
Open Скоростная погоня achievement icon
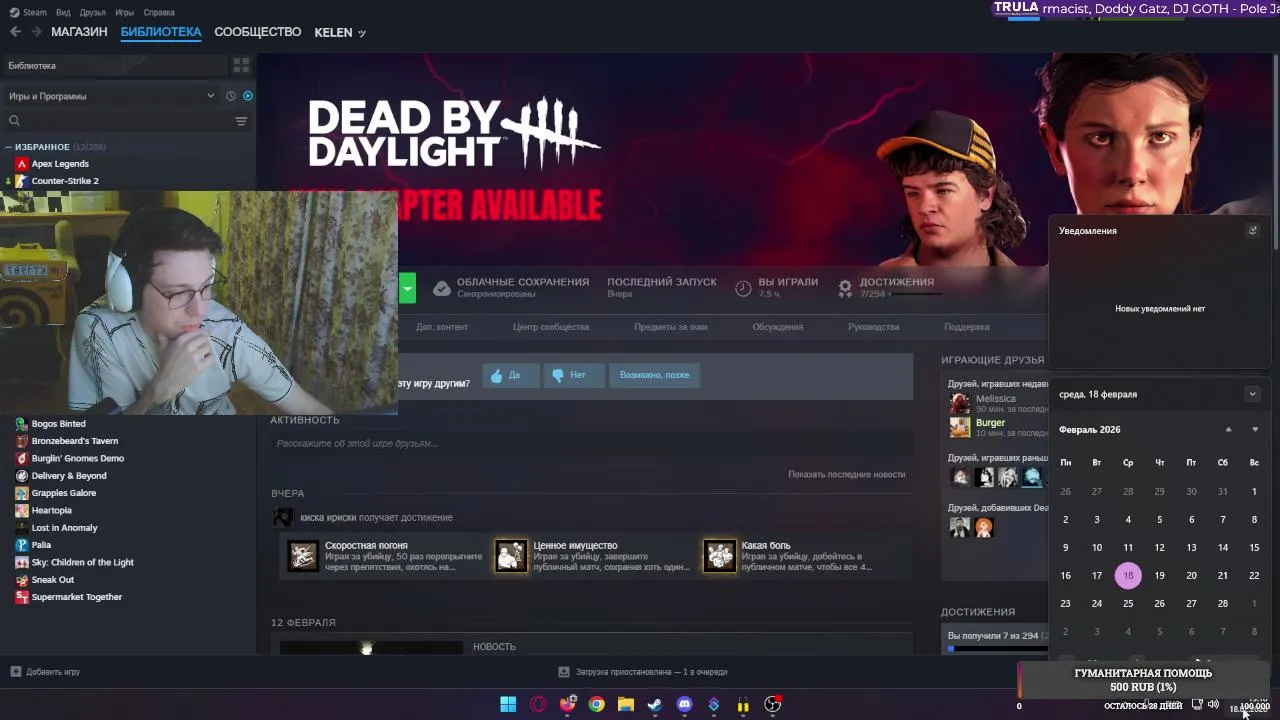(303, 556)
